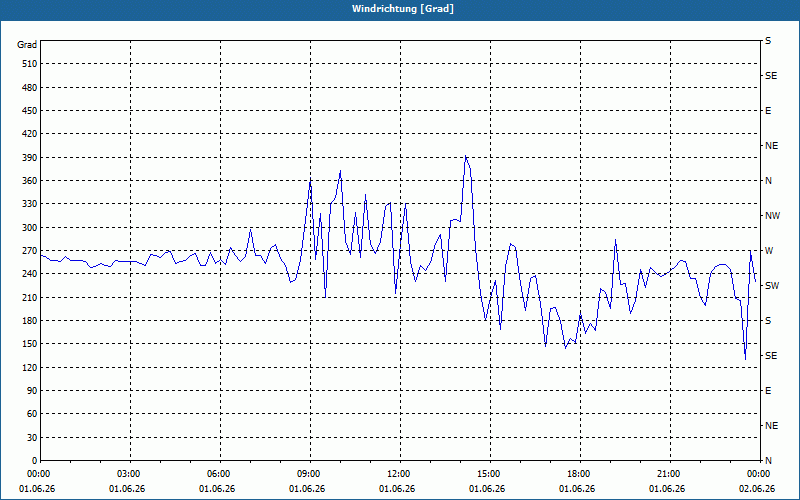
Task: Click the bottom N compass label at 0 level
Action: tap(768, 461)
